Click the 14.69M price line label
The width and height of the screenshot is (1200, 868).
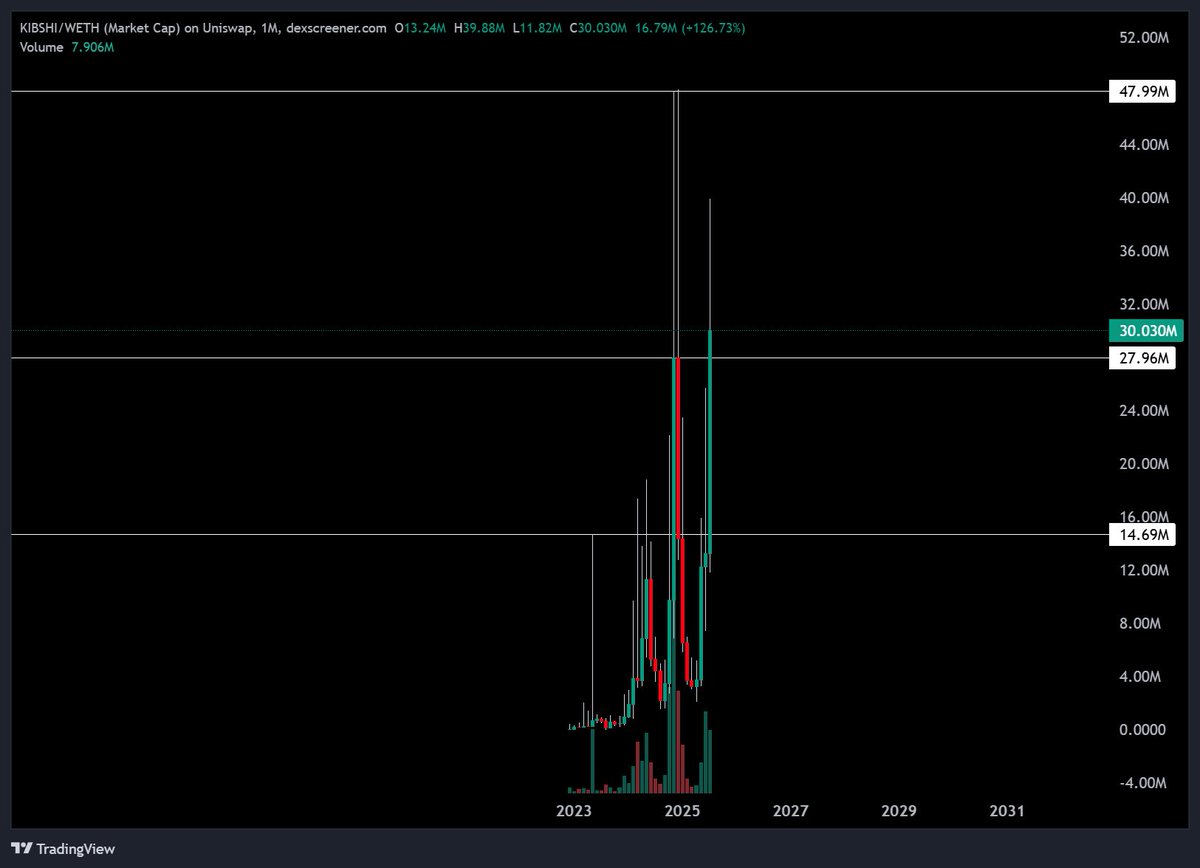click(x=1142, y=536)
